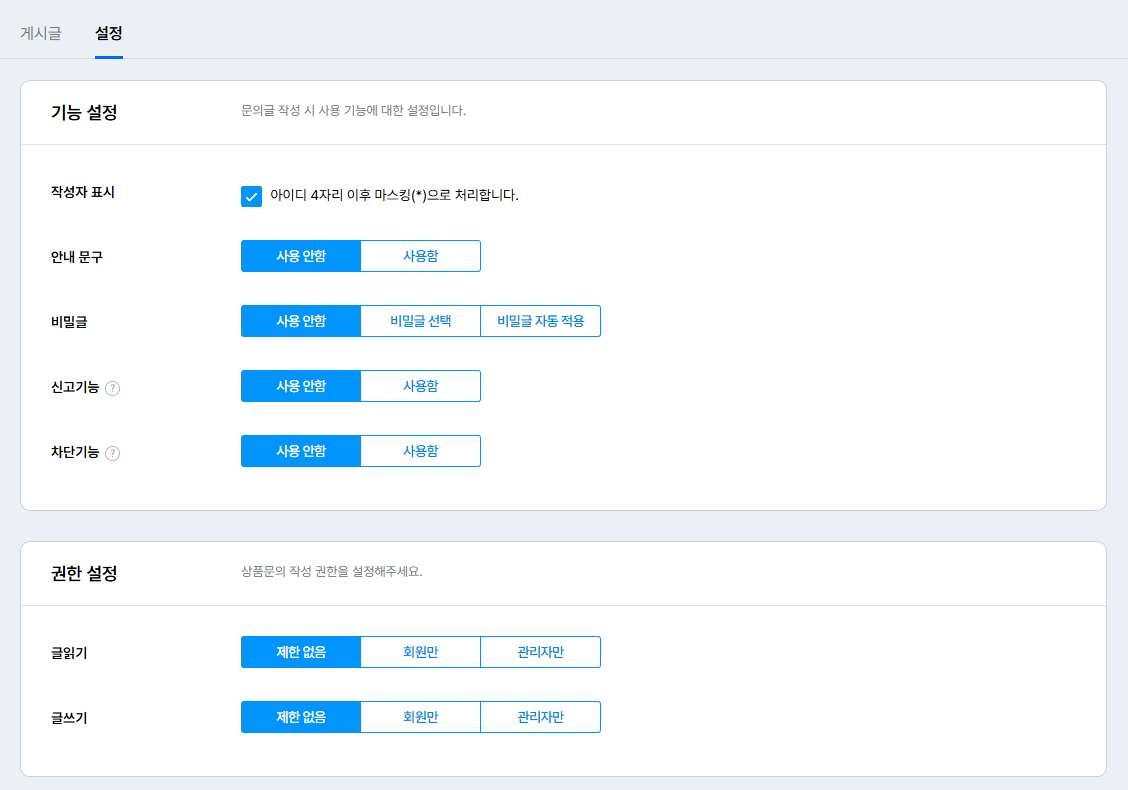The width and height of the screenshot is (1128, 790).
Task: Set 글쓰기 to 제한 없음
Action: point(301,717)
